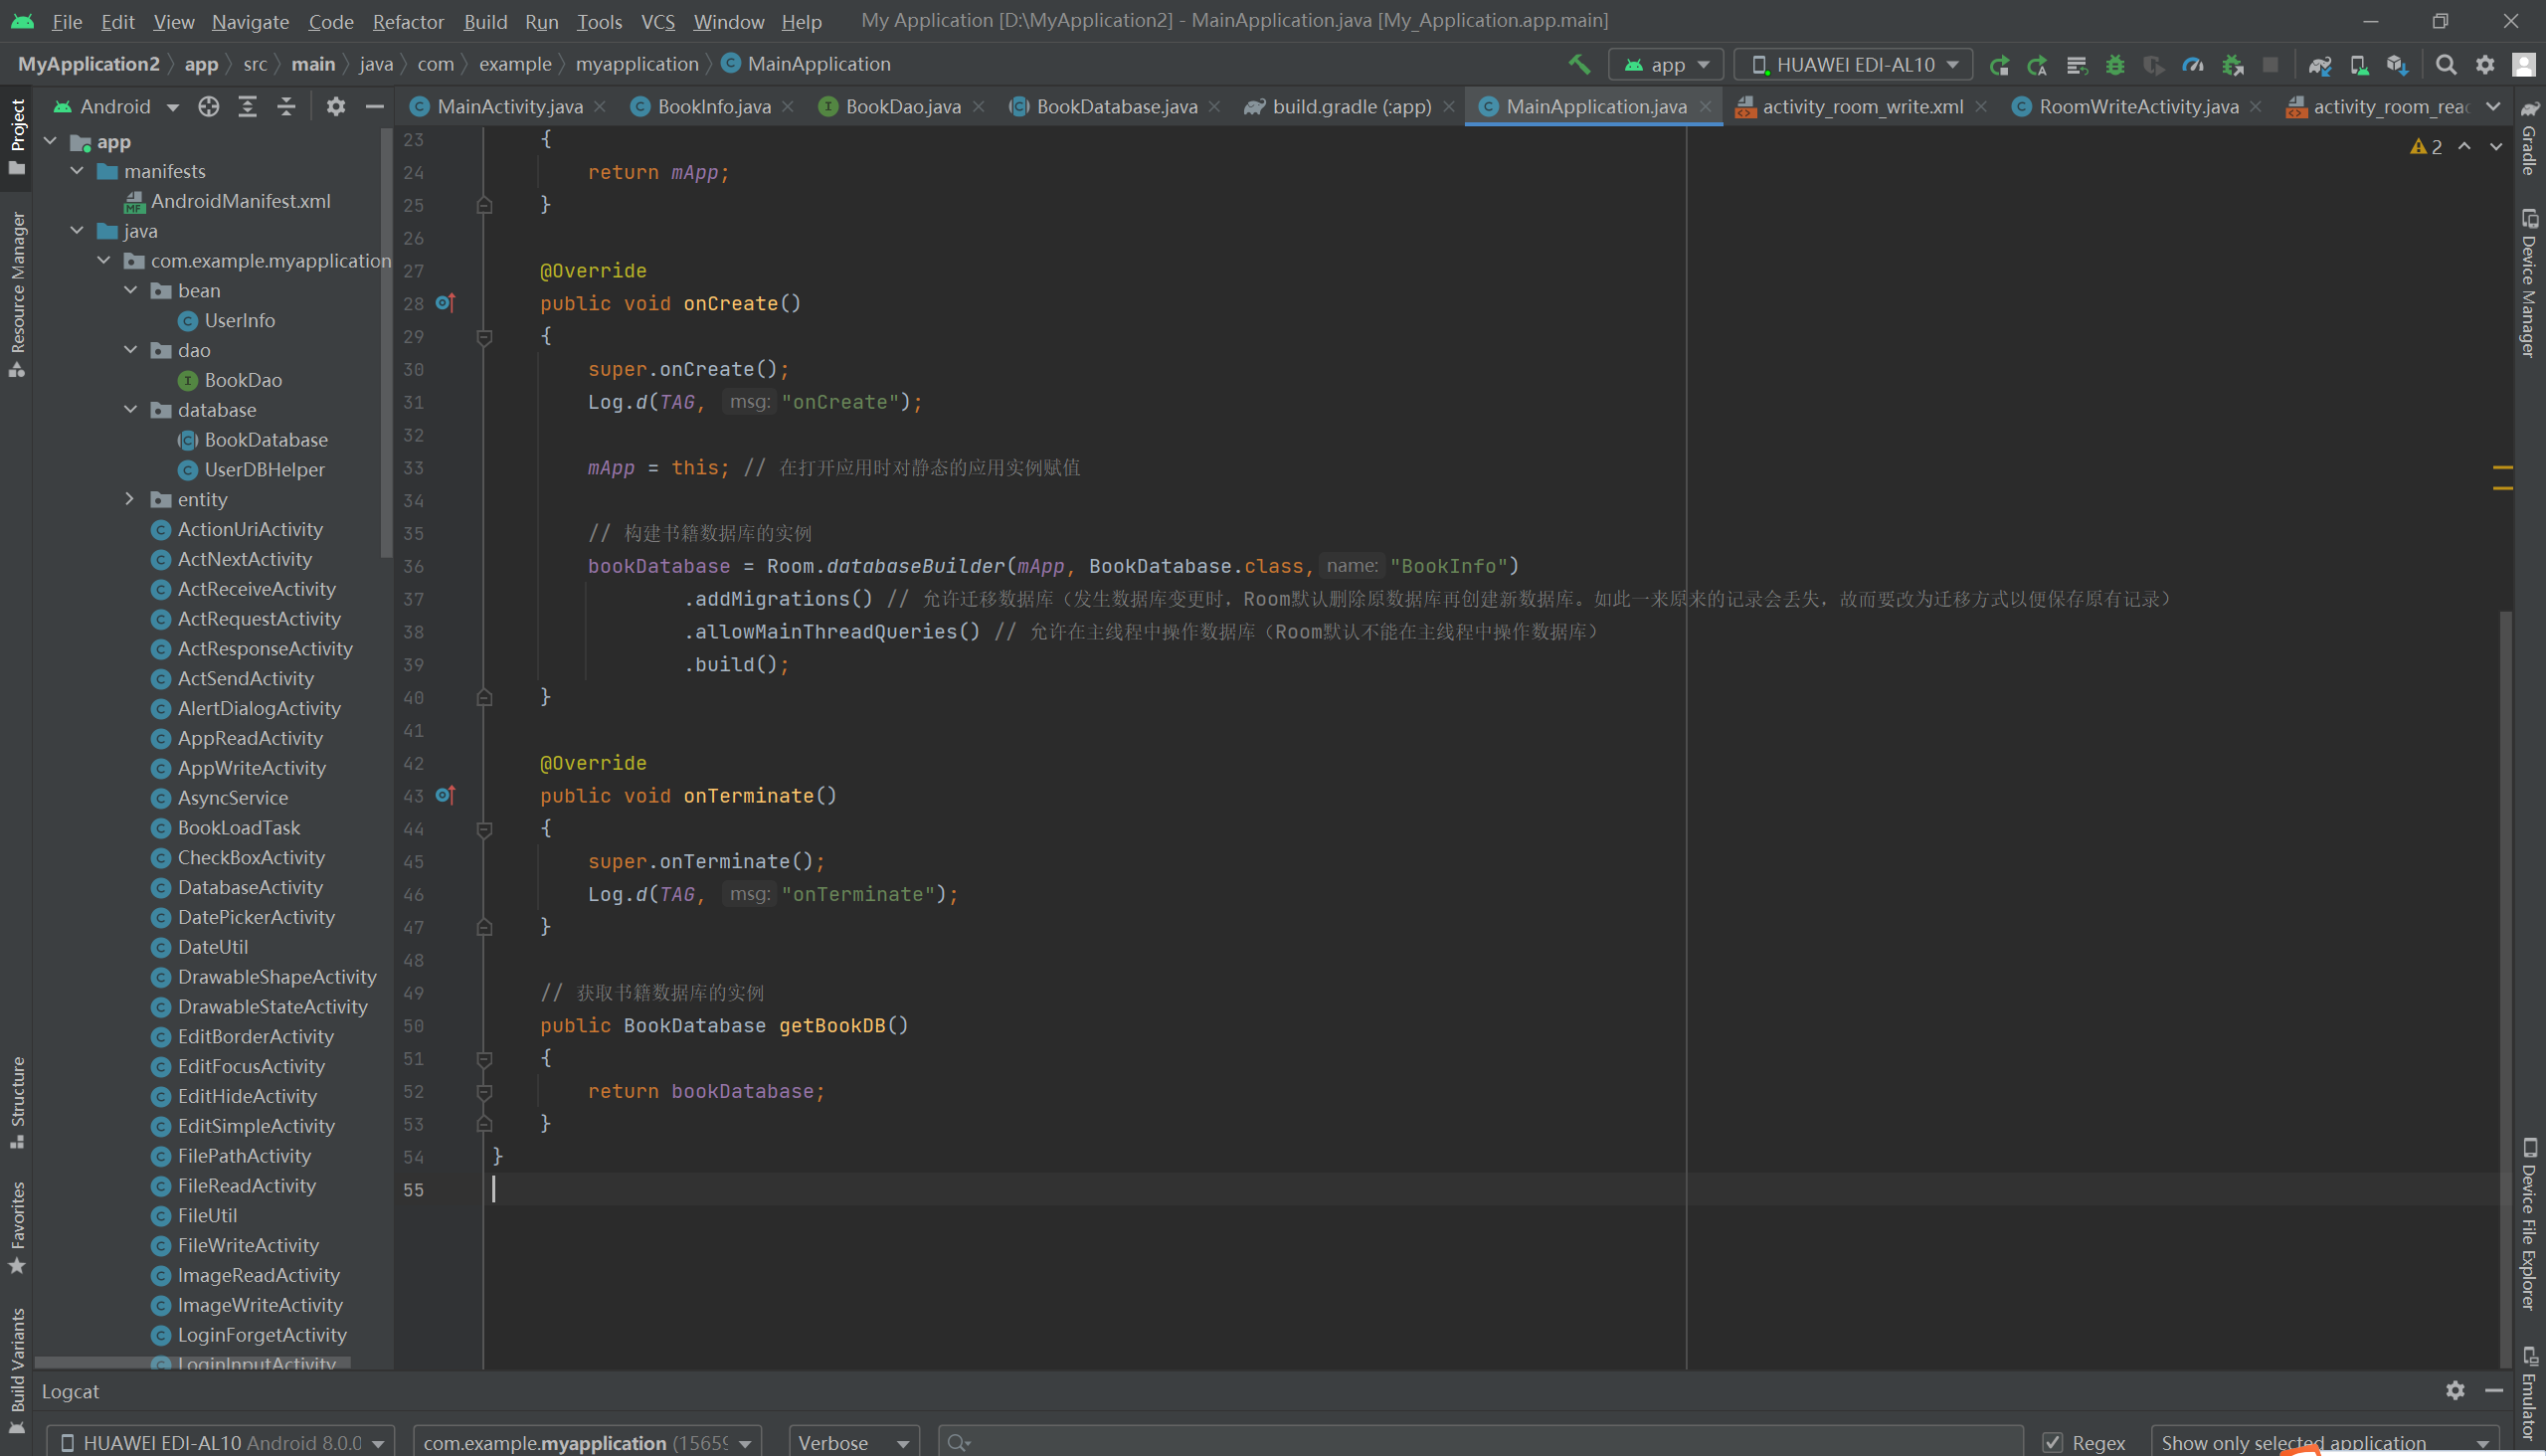Open BookDatabase in the project tree
The height and width of the screenshot is (1456, 2546).
[265, 440]
